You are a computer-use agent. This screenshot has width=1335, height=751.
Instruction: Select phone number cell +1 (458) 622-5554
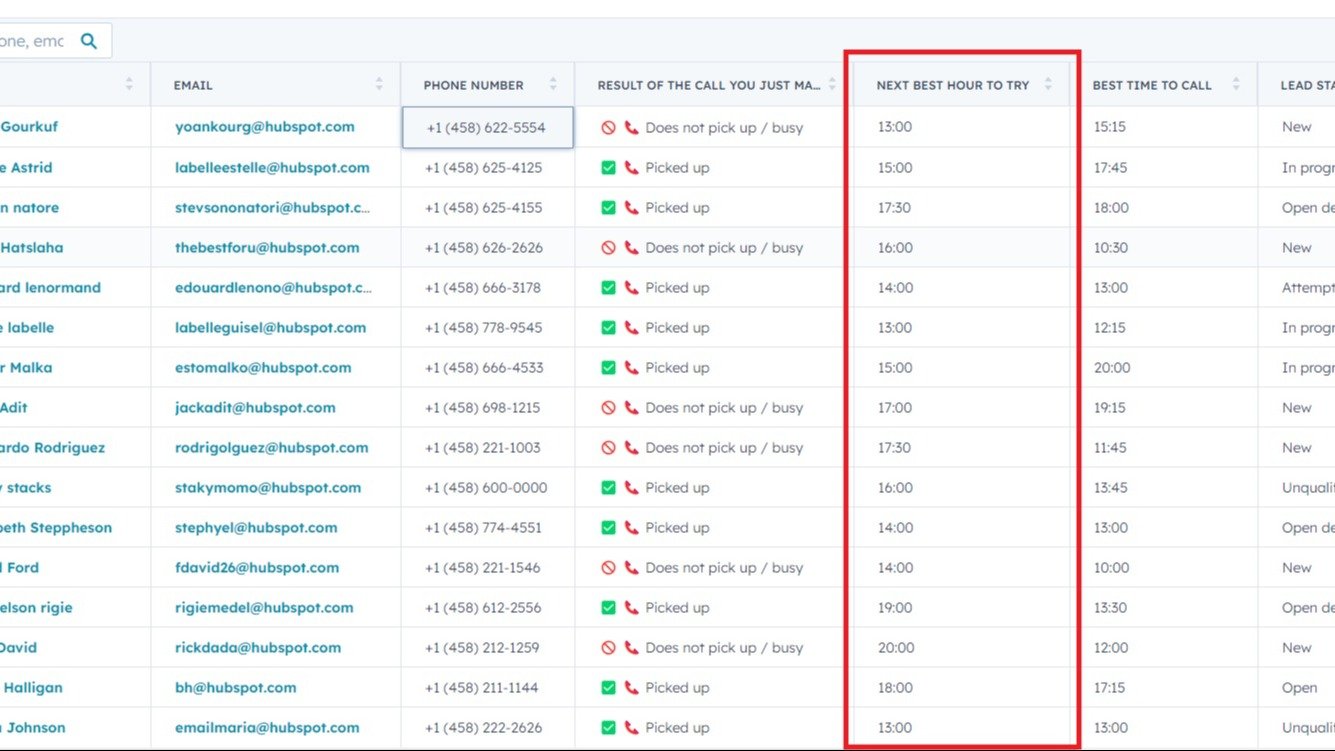click(x=487, y=128)
